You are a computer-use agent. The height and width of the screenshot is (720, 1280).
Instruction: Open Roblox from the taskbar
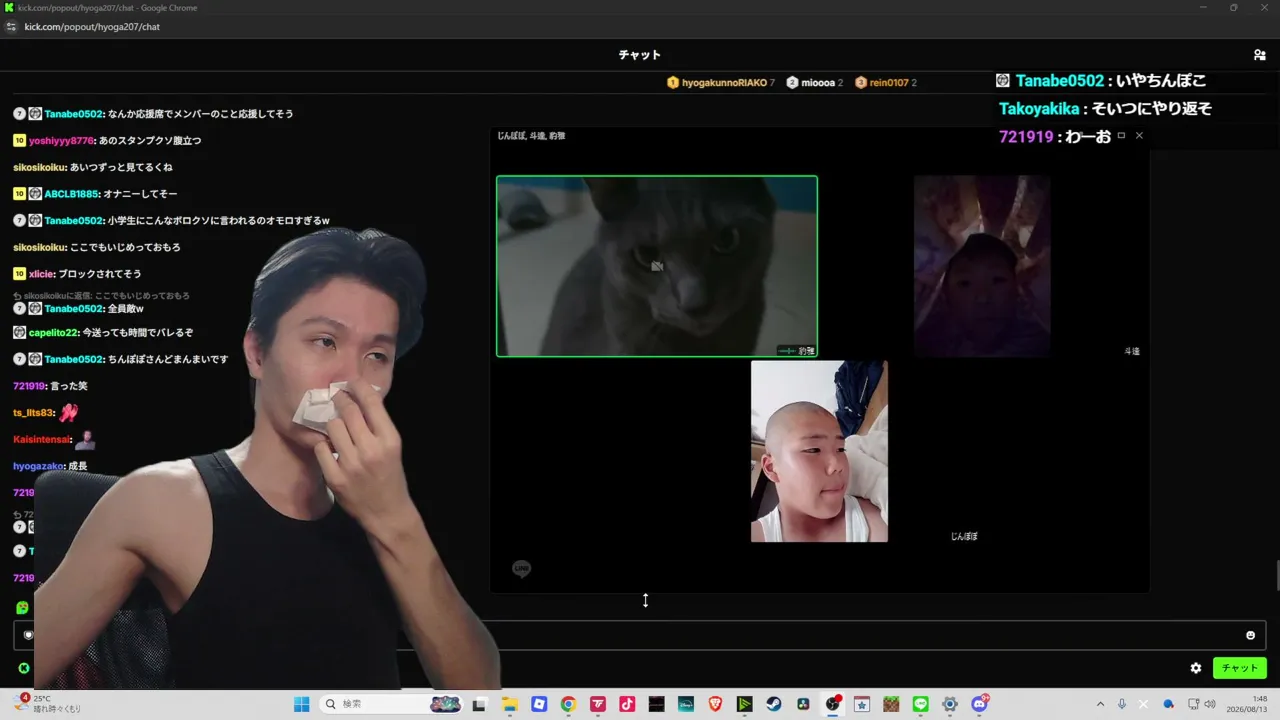point(539,704)
